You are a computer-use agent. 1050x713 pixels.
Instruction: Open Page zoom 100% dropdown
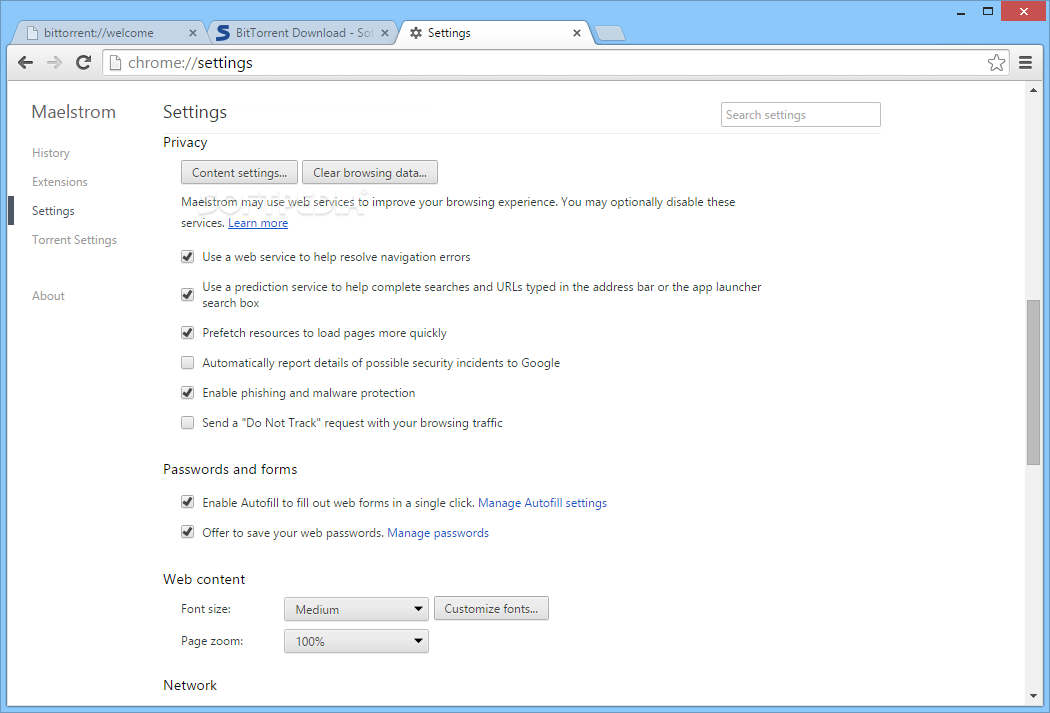coord(356,641)
